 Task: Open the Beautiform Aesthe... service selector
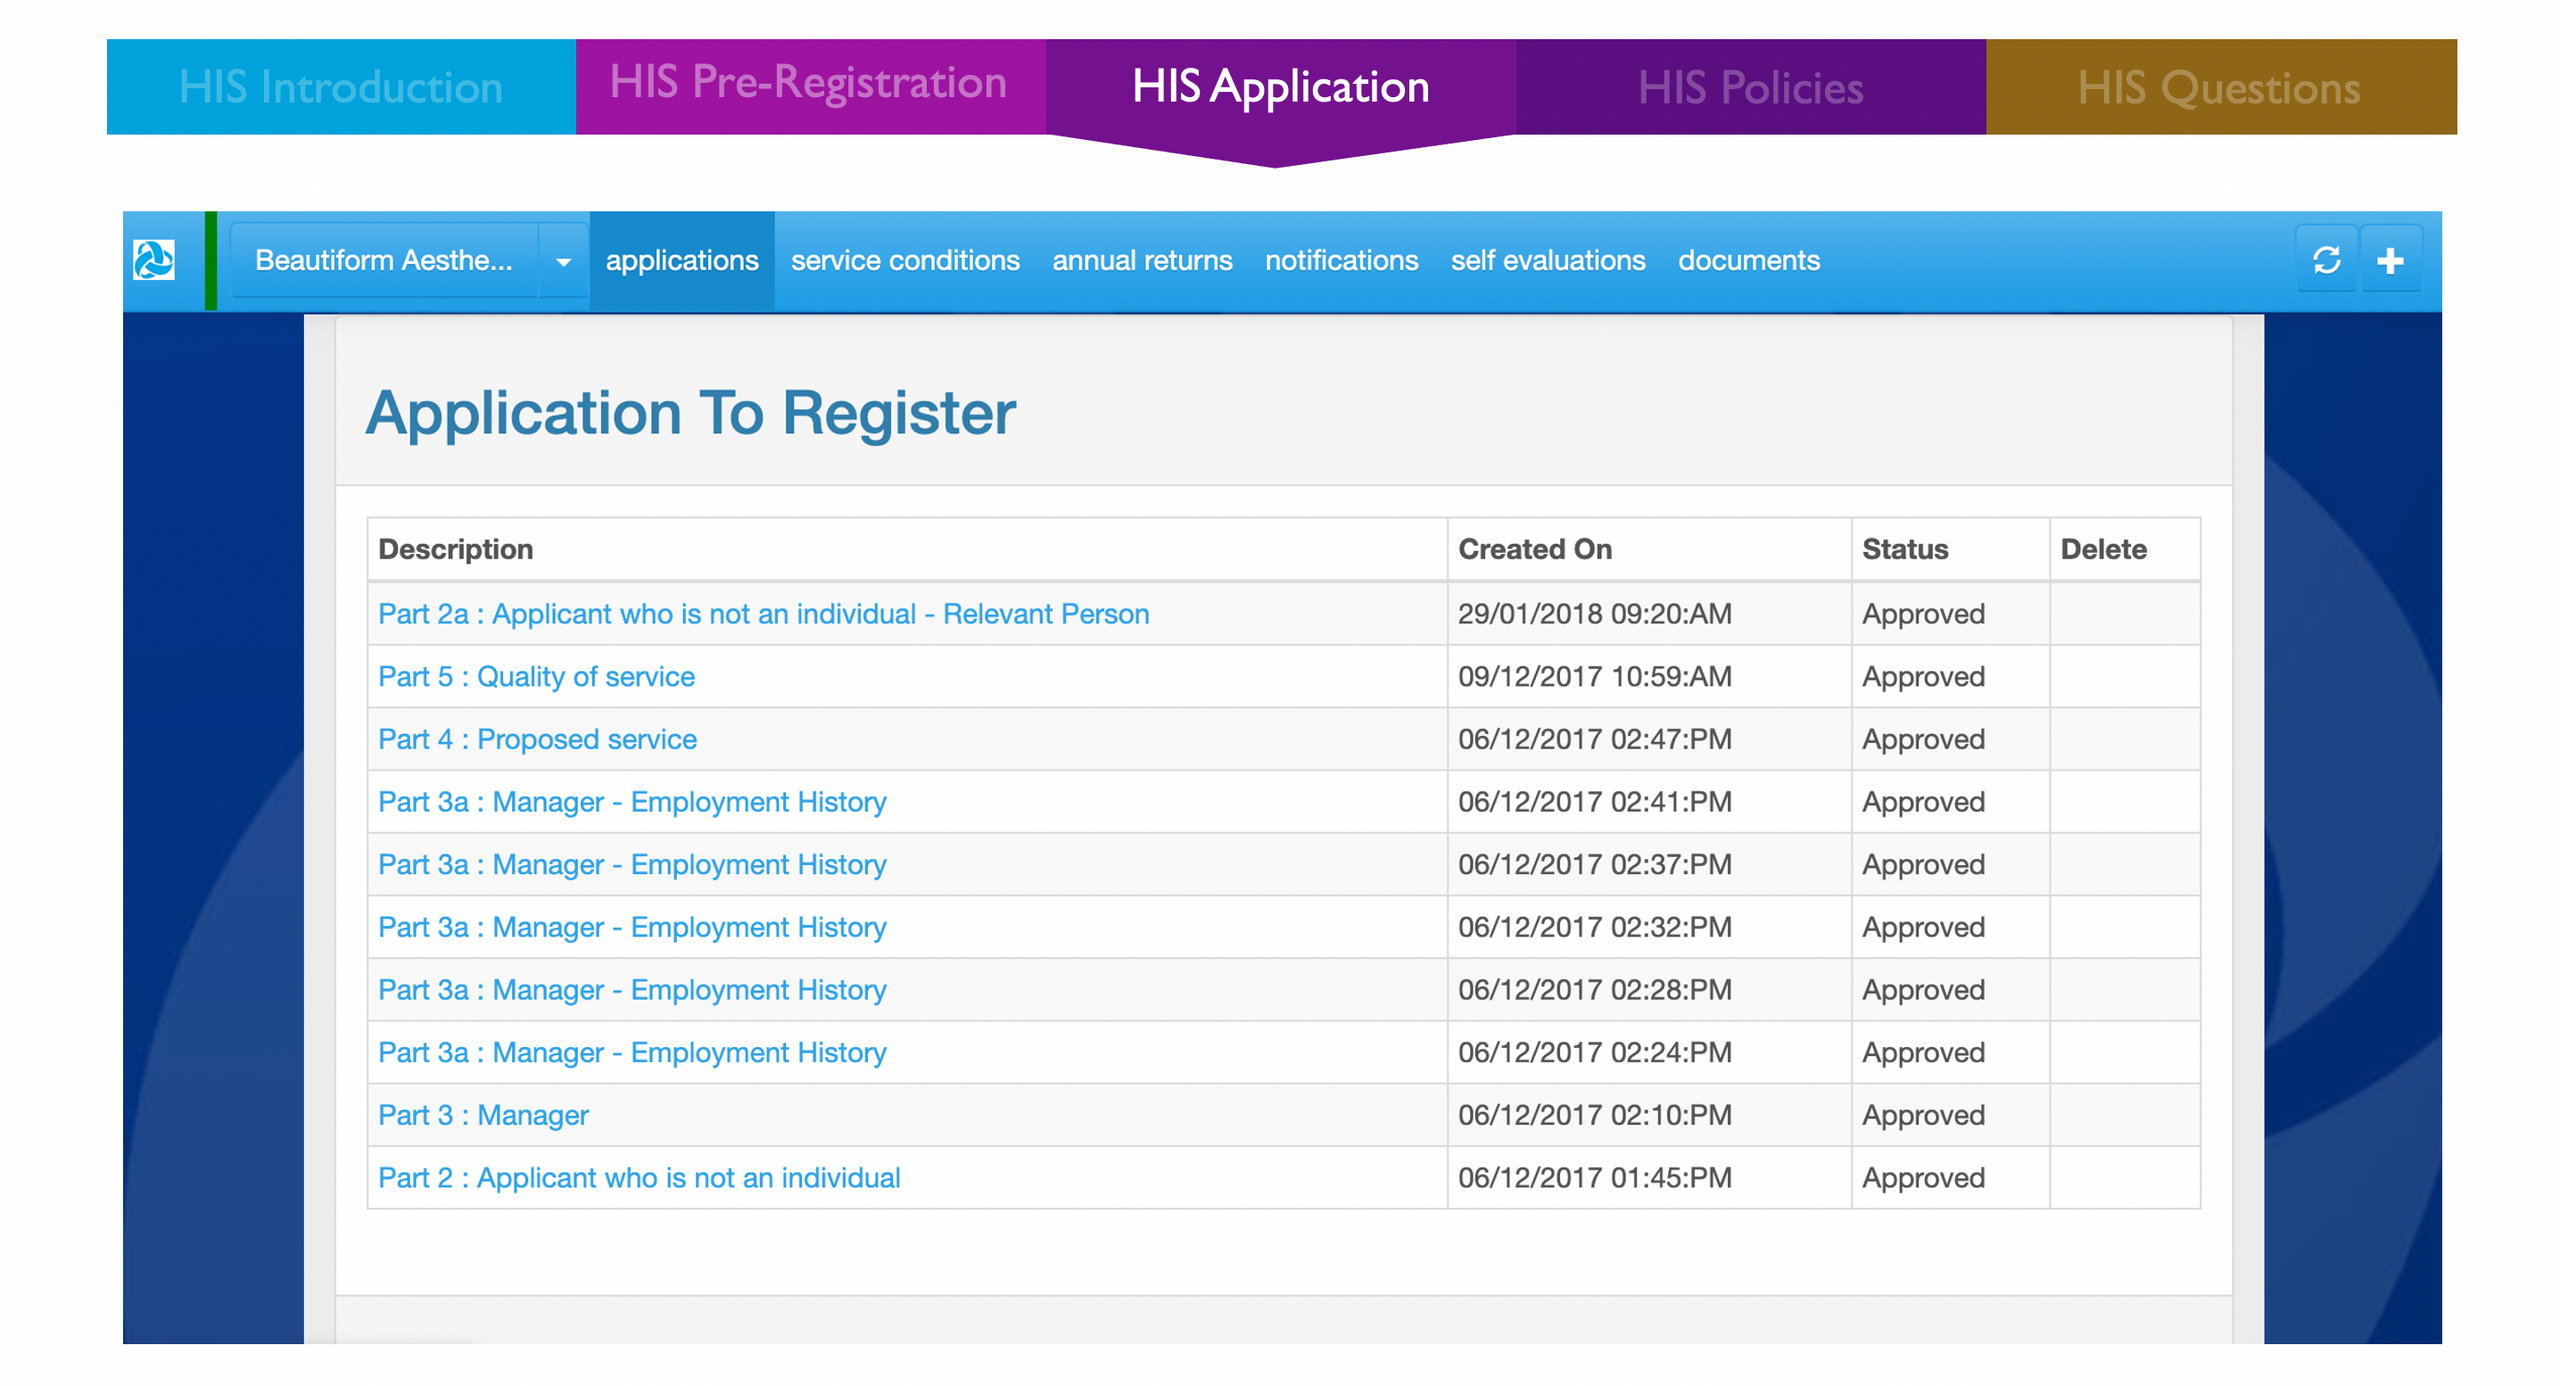(x=384, y=260)
